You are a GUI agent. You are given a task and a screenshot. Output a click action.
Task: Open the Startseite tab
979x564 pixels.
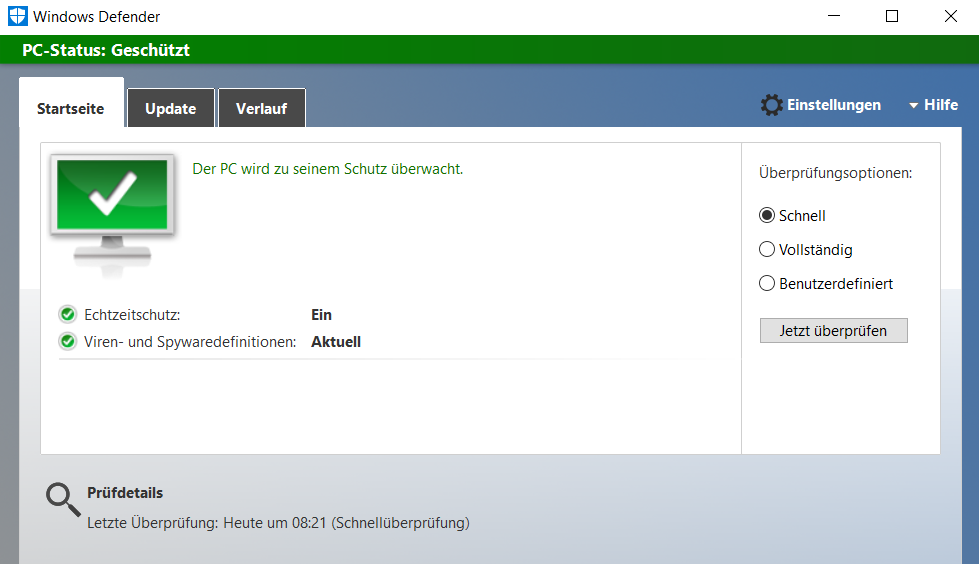(x=71, y=109)
